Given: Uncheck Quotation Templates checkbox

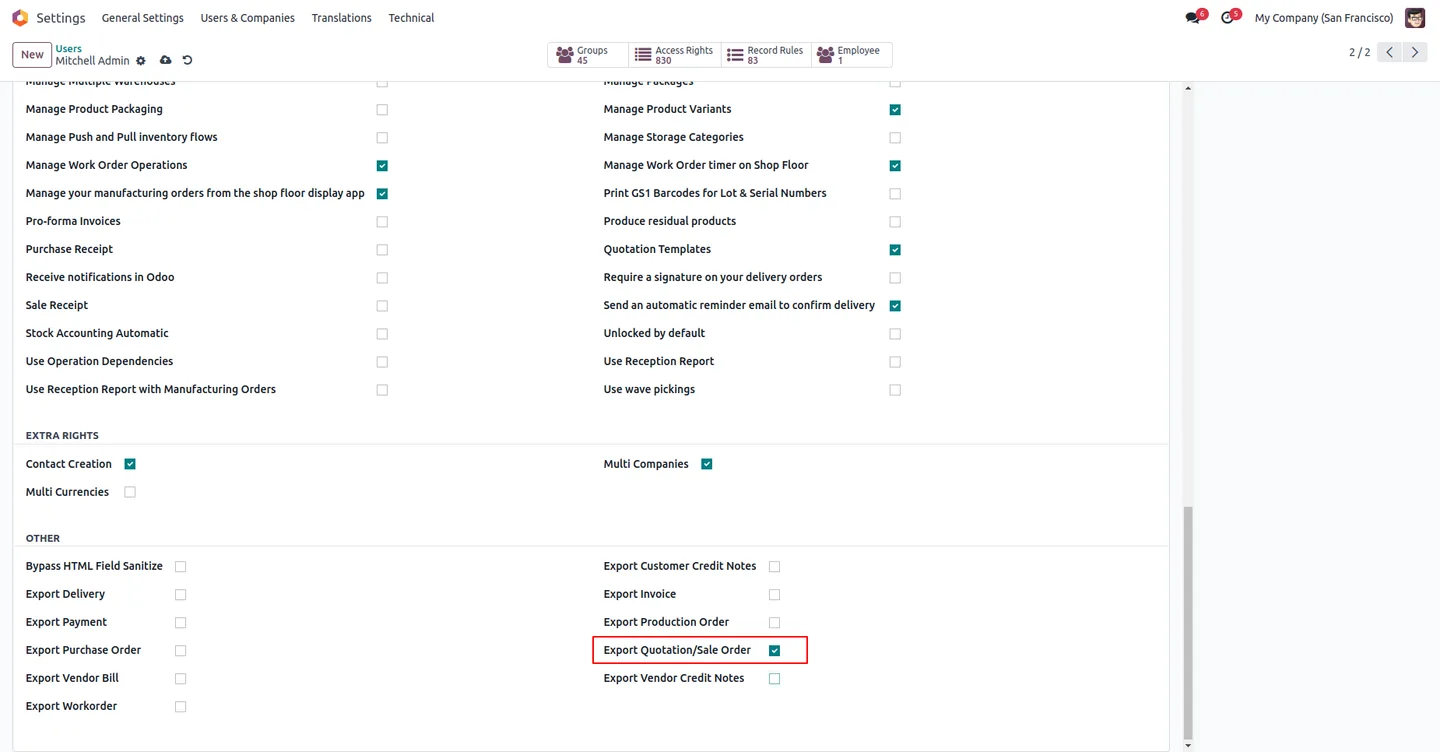Looking at the screenshot, I should click(x=895, y=250).
